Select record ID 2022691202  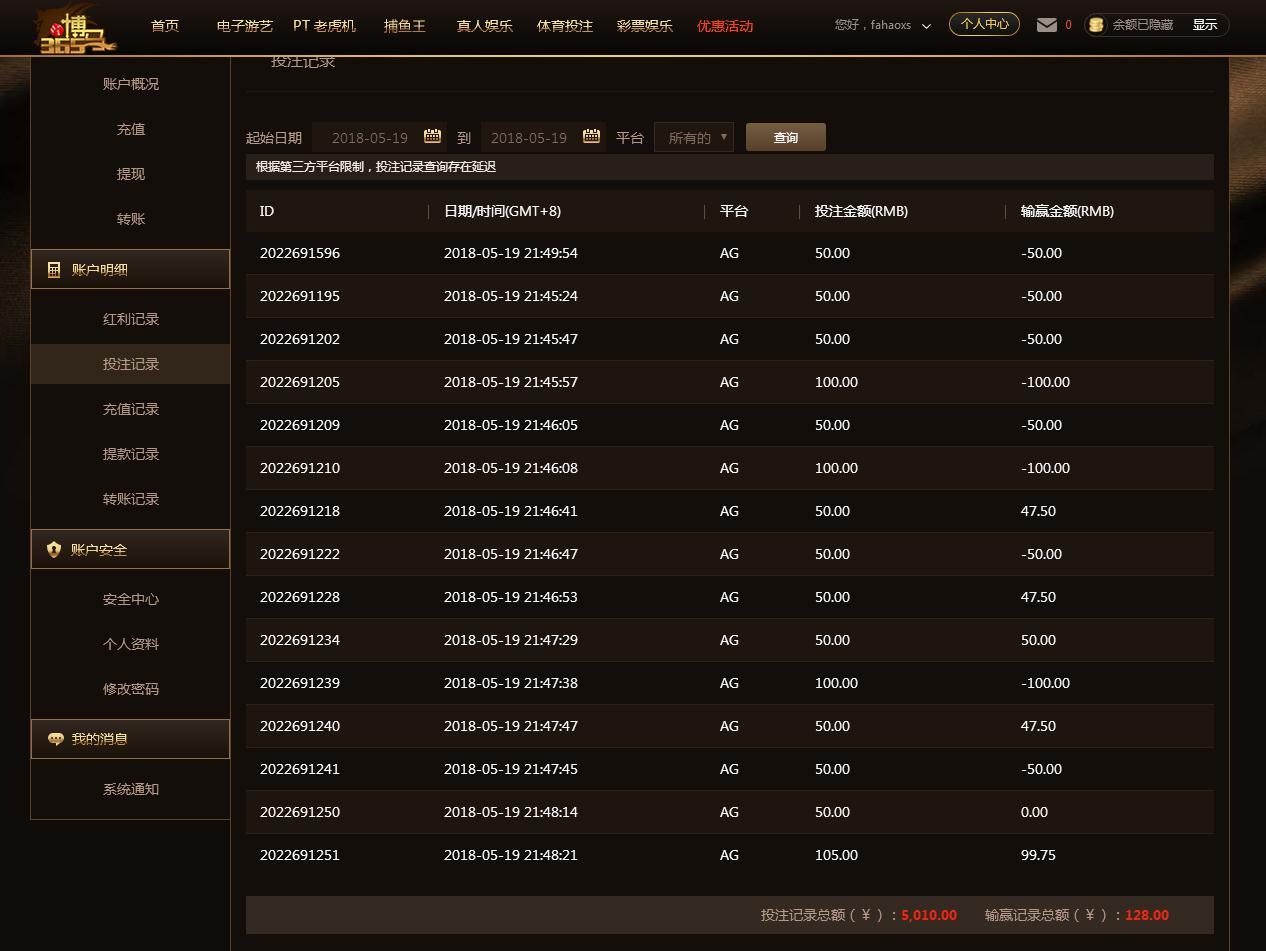300,339
